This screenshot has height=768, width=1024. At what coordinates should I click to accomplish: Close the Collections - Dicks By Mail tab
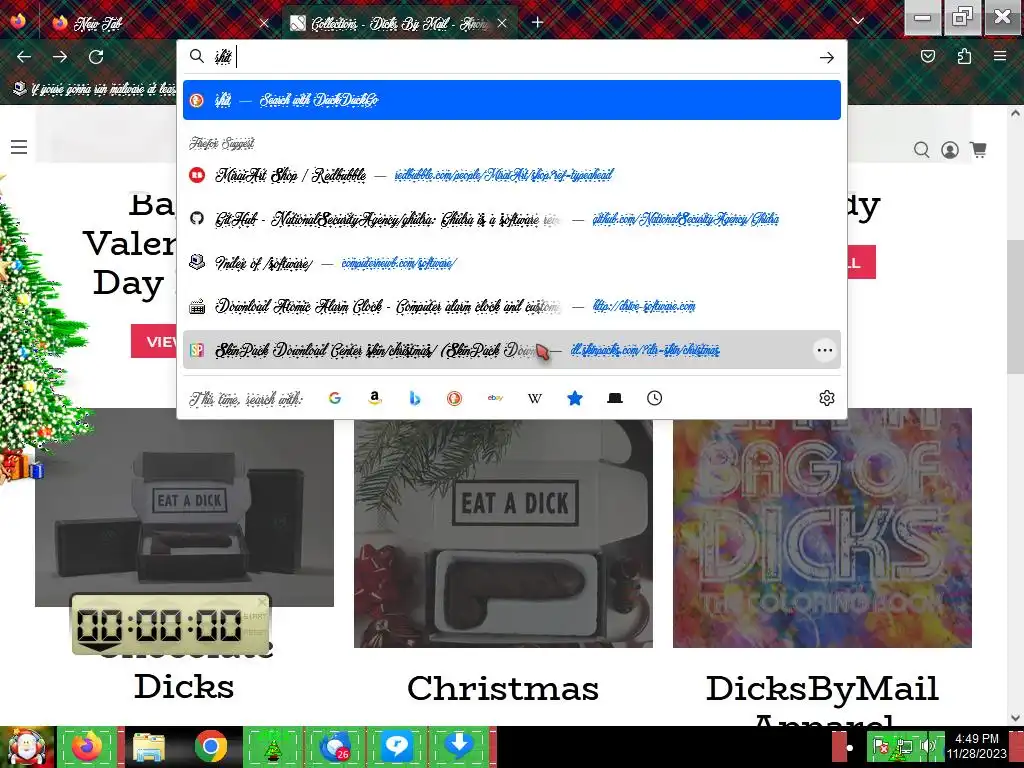(x=502, y=24)
